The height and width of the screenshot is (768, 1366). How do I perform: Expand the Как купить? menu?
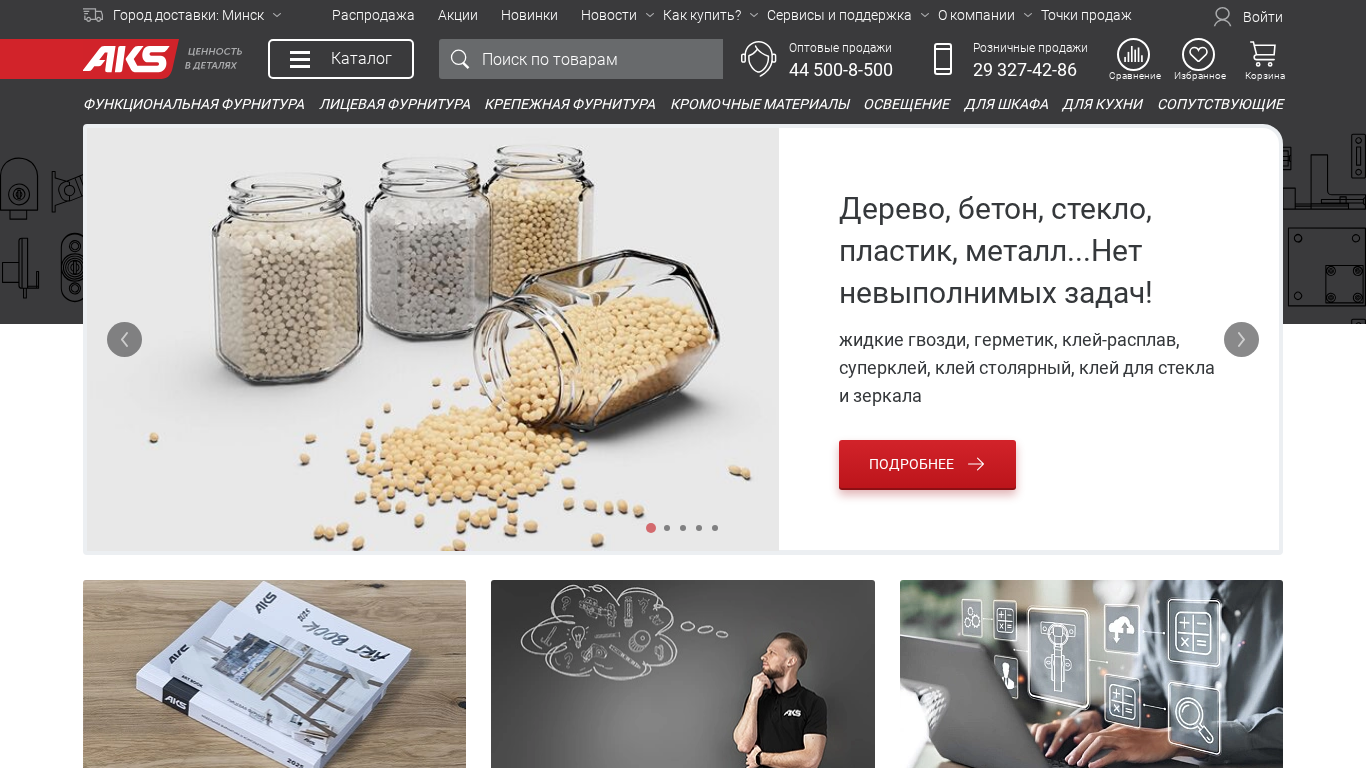[710, 15]
